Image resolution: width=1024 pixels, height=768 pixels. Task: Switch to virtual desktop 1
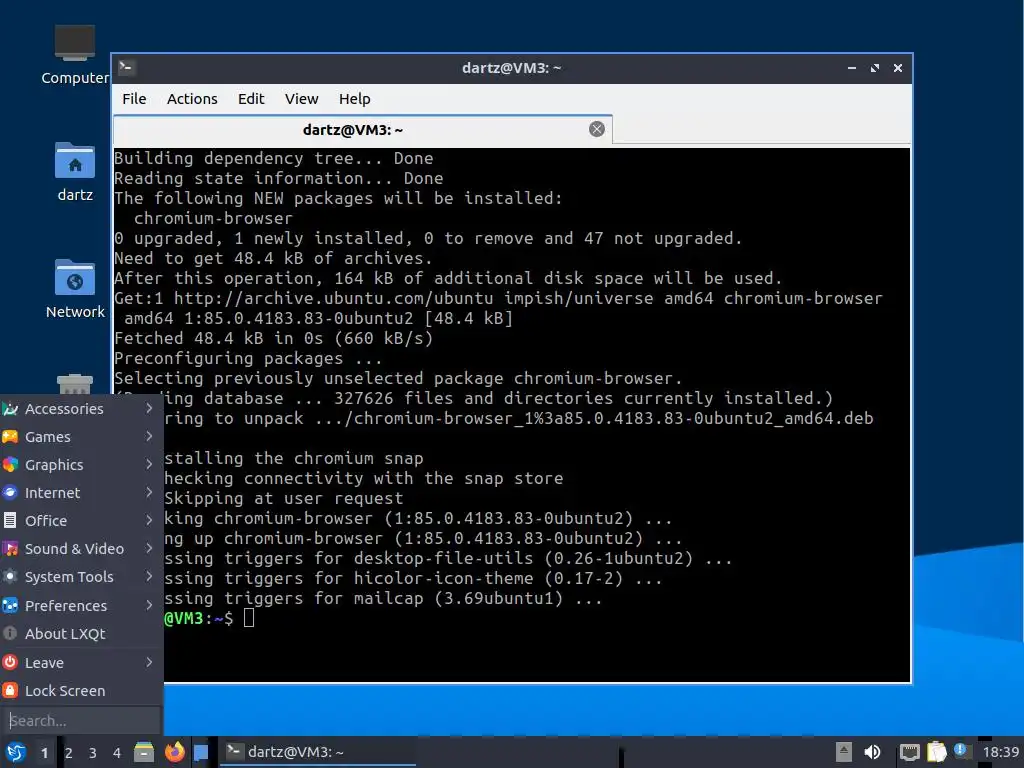(x=44, y=753)
